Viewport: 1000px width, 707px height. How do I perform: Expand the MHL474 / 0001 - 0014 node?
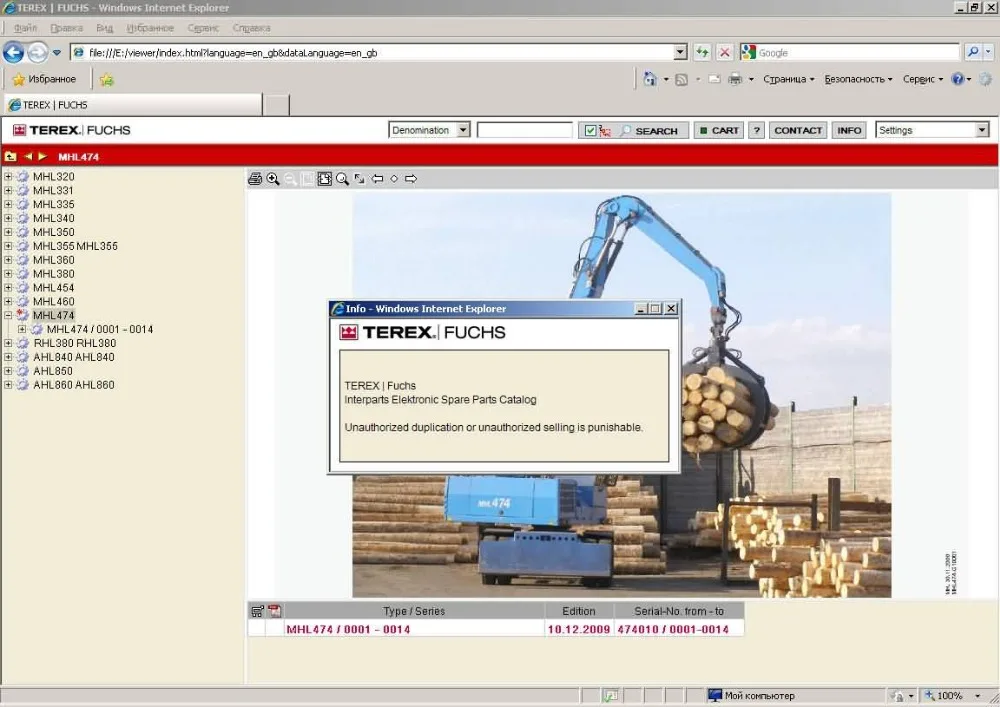(x=22, y=329)
